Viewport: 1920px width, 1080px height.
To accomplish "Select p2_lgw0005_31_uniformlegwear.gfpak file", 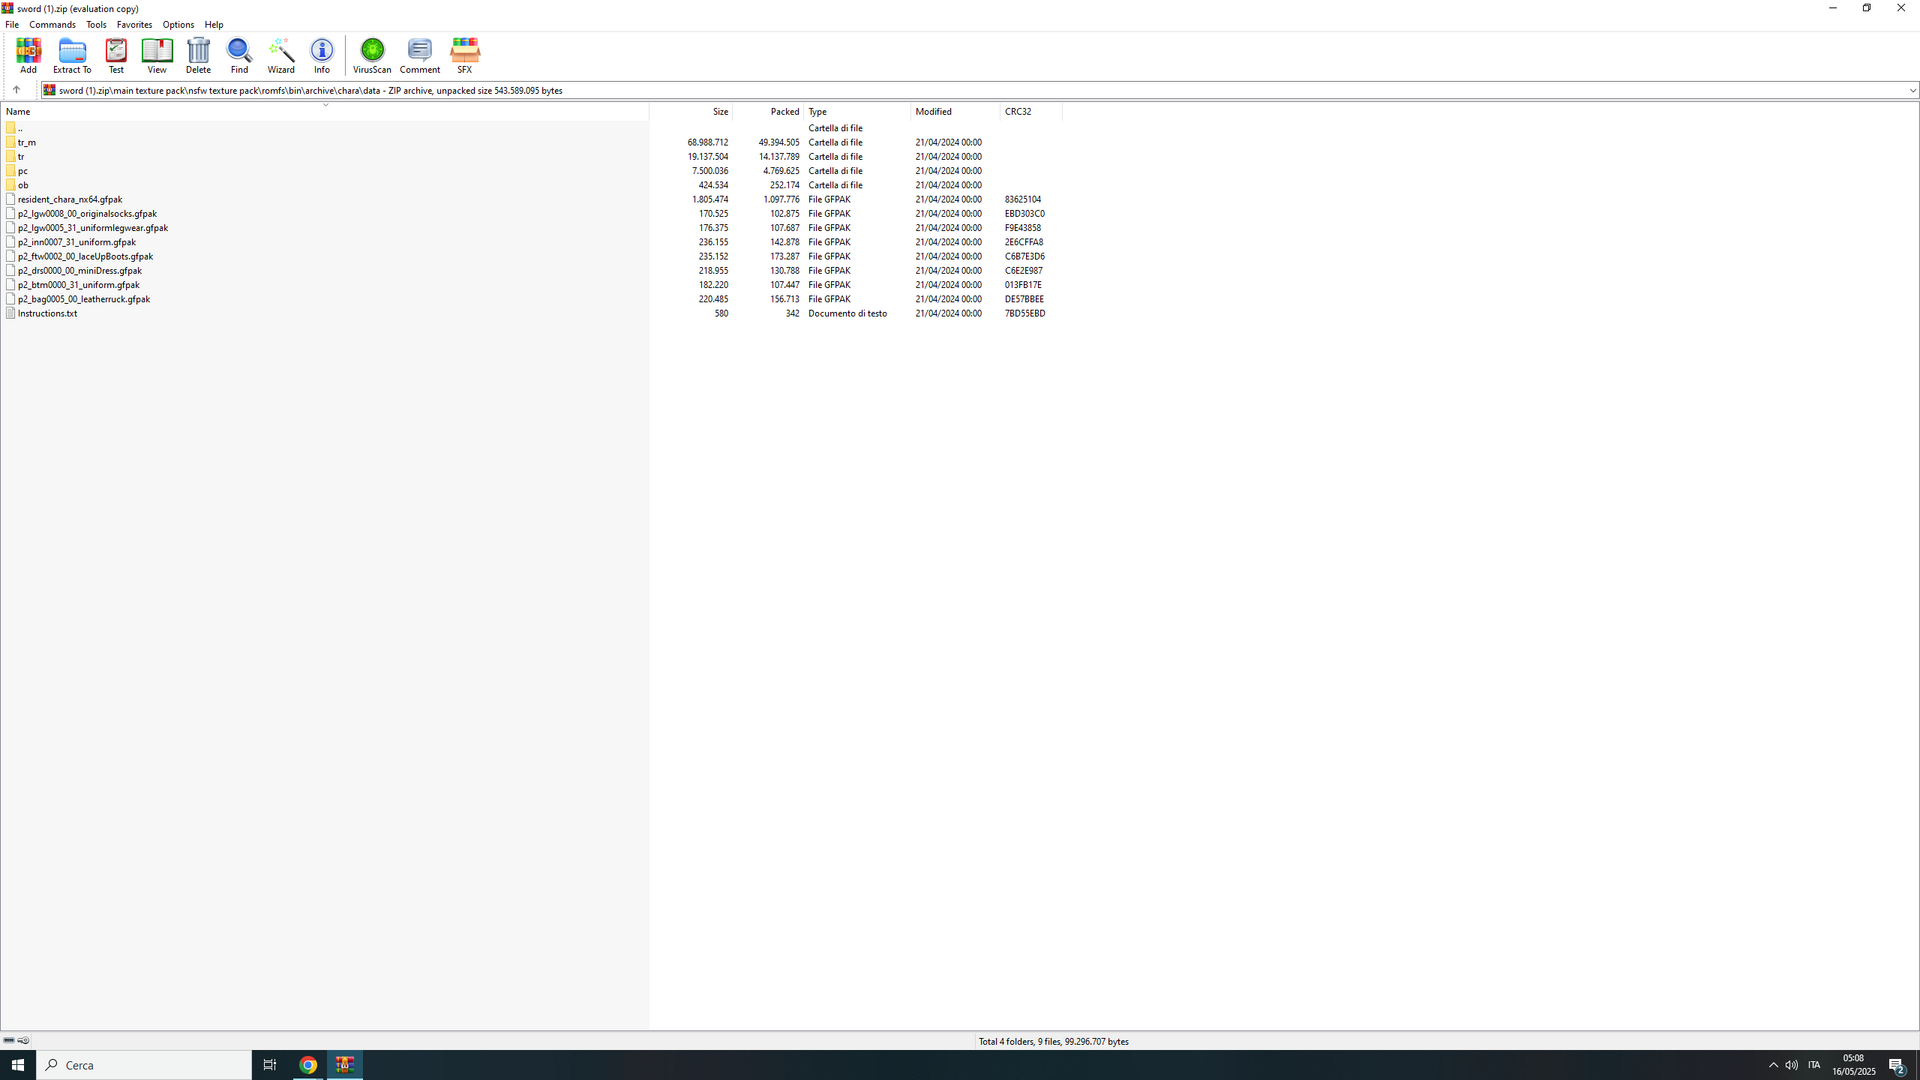I will pos(93,228).
